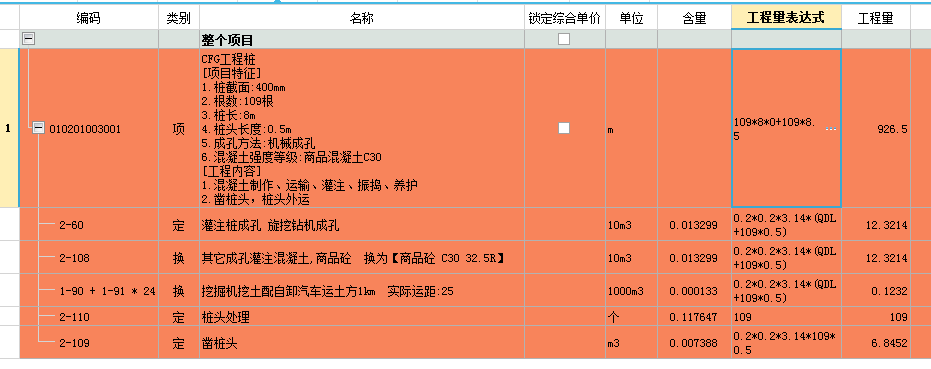Select expression 0.2*0.2*3.14*109*0.5
Image resolution: width=931 pixels, height=369 pixels.
[x=786, y=342]
